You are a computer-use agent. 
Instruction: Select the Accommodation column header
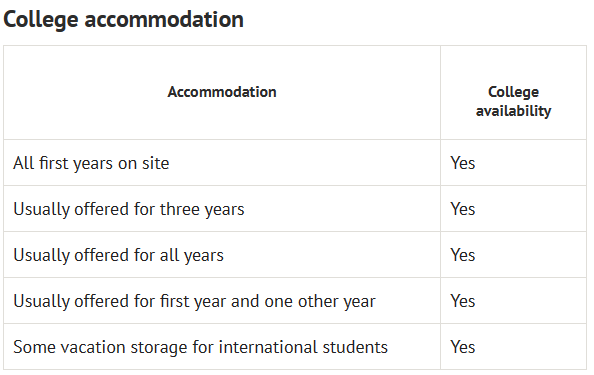point(222,92)
